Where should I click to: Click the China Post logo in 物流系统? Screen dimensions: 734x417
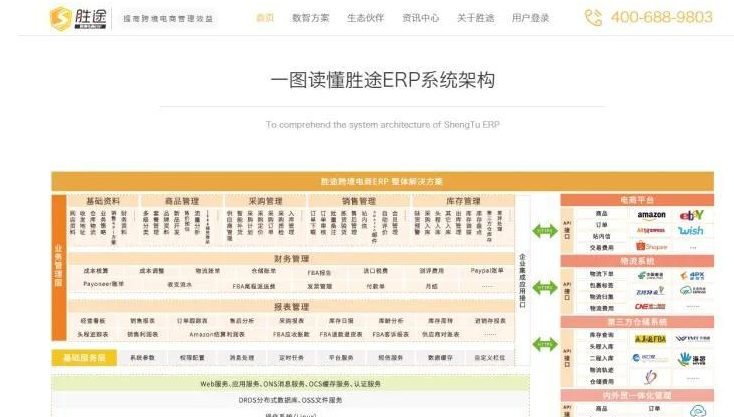[651, 275]
